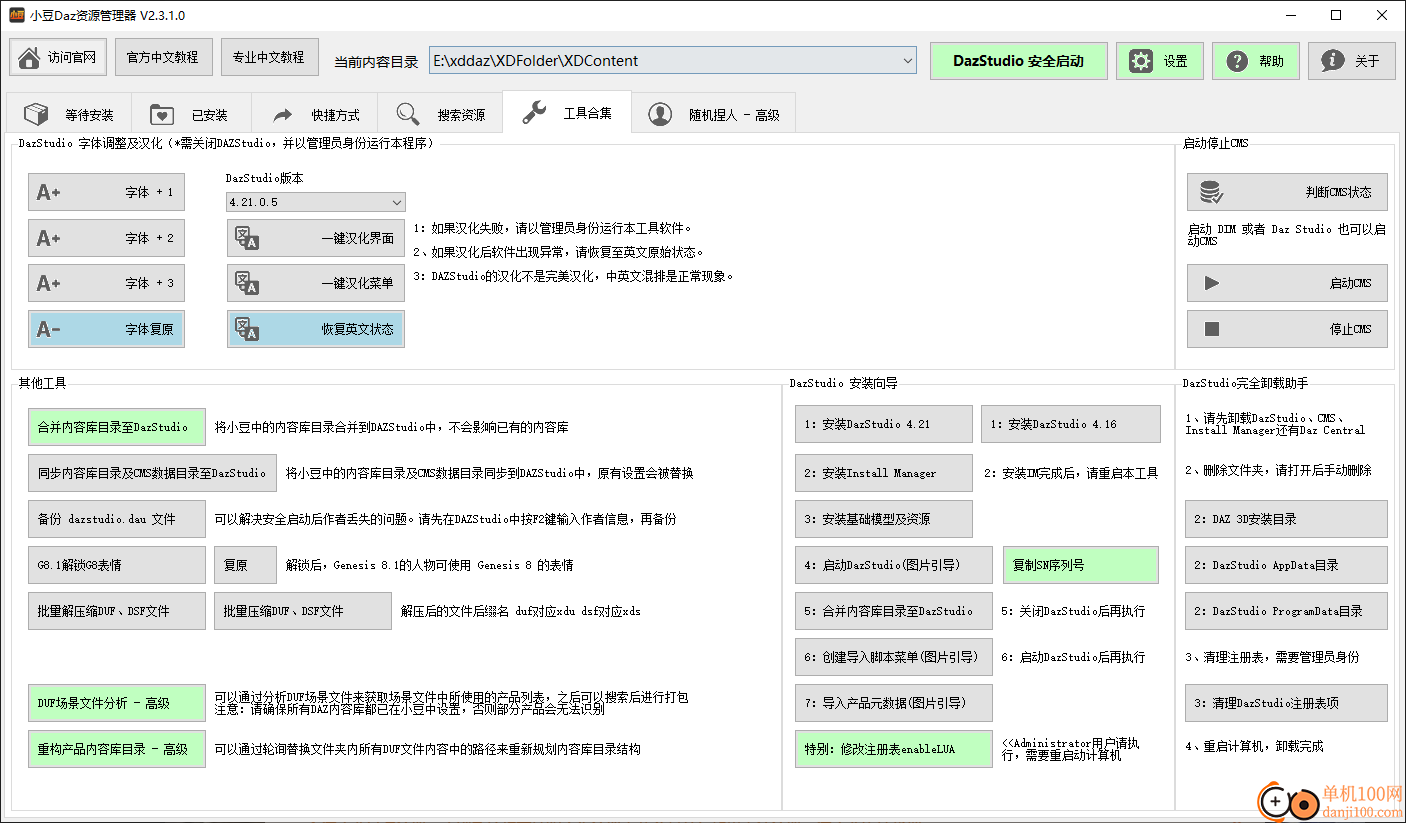Open the 快捷方式 tab
1406x823 pixels.
(314, 114)
